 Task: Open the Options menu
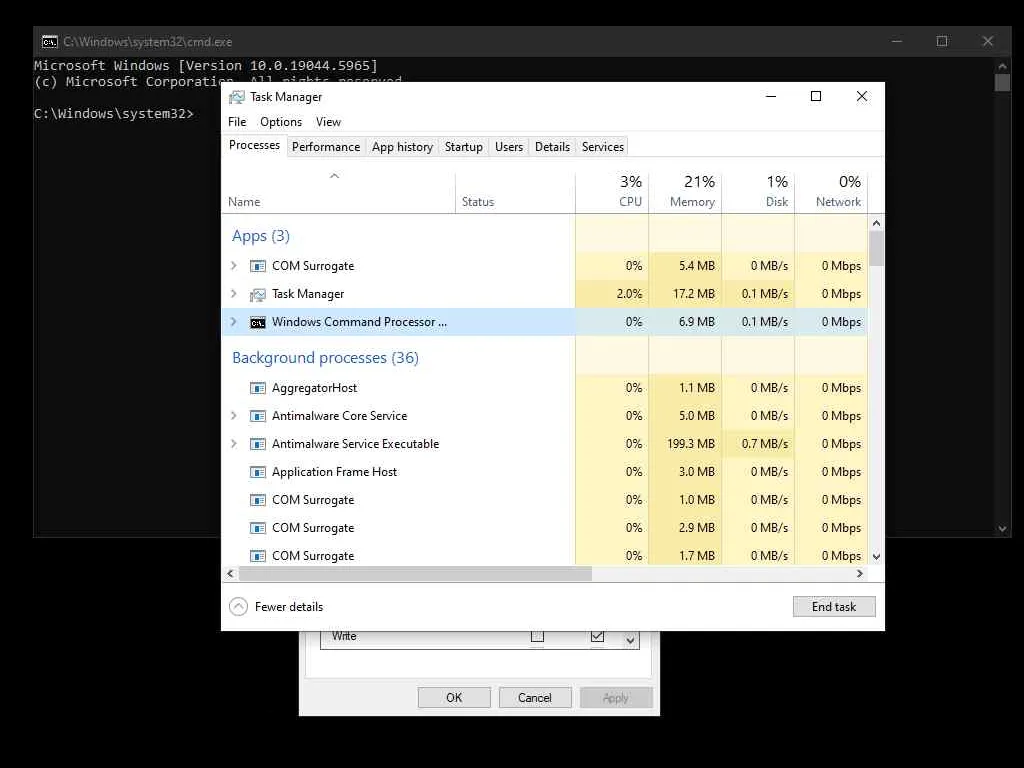281,122
